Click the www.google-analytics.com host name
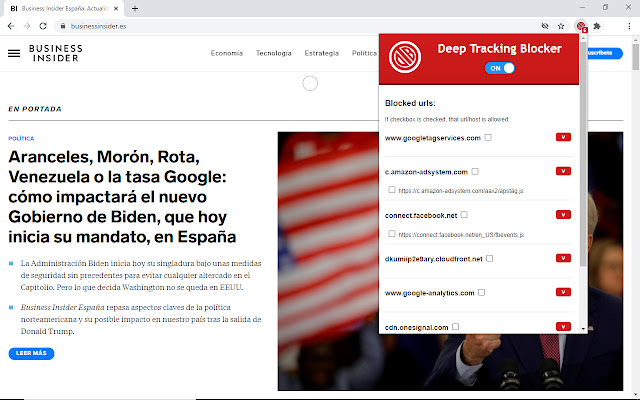The width and height of the screenshot is (640, 400). coord(429,293)
